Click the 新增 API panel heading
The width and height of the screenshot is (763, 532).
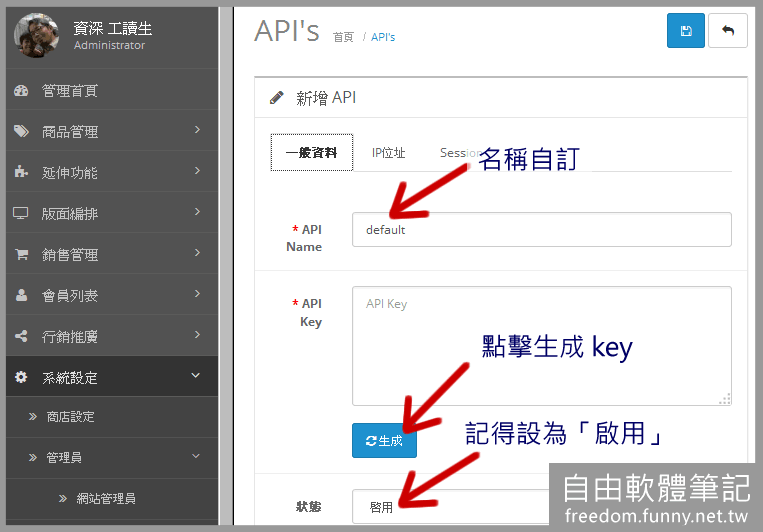coord(326,98)
